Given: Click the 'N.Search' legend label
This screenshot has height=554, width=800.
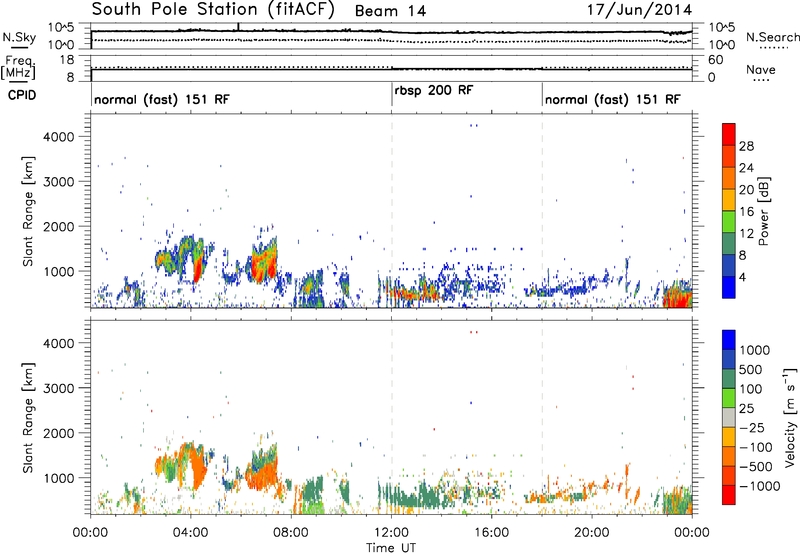Looking at the screenshot, I should (x=772, y=37).
